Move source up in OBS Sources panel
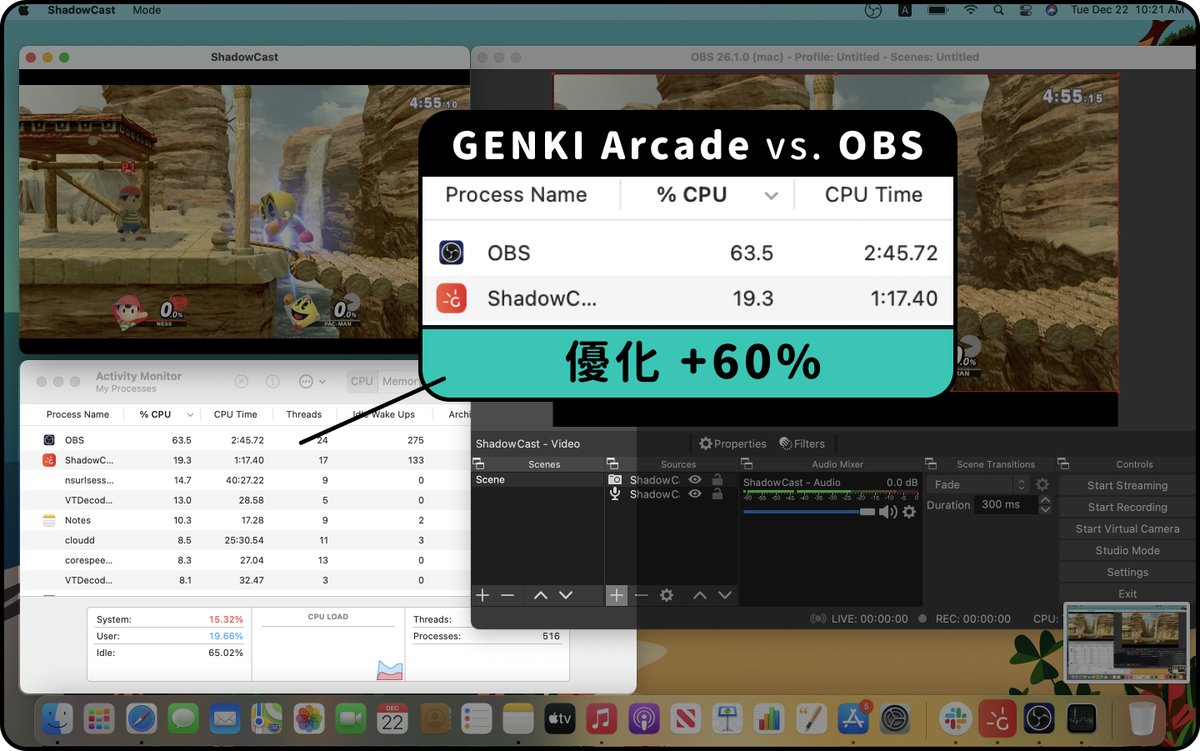Image resolution: width=1200 pixels, height=751 pixels. pyautogui.click(x=700, y=595)
